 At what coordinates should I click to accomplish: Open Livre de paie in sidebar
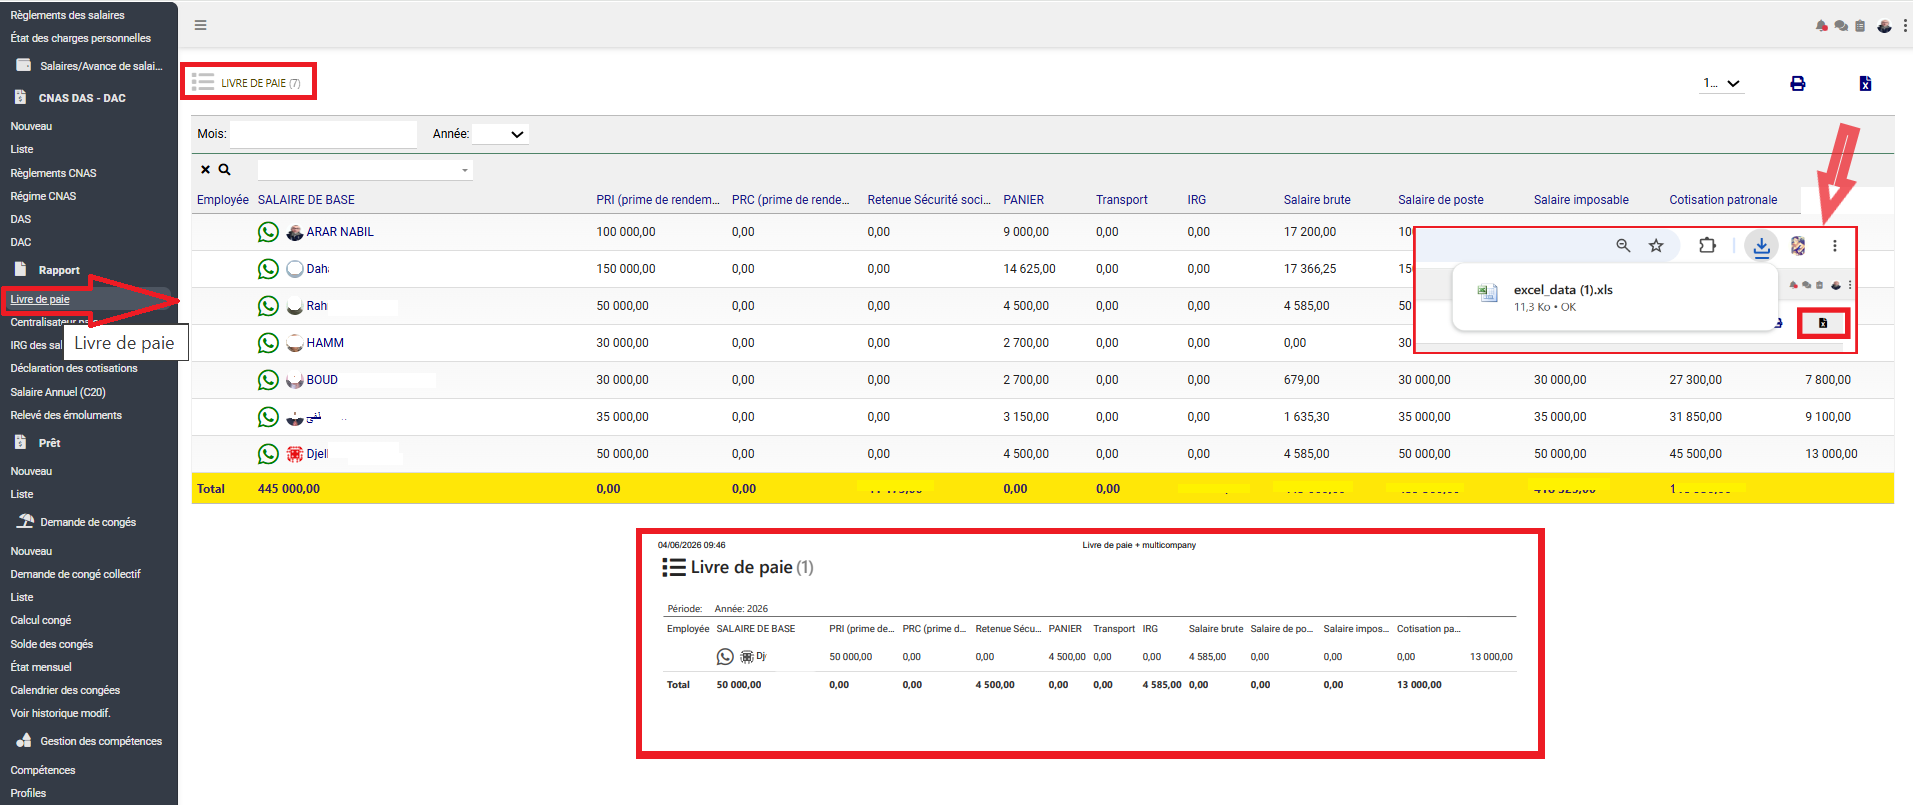coord(40,299)
